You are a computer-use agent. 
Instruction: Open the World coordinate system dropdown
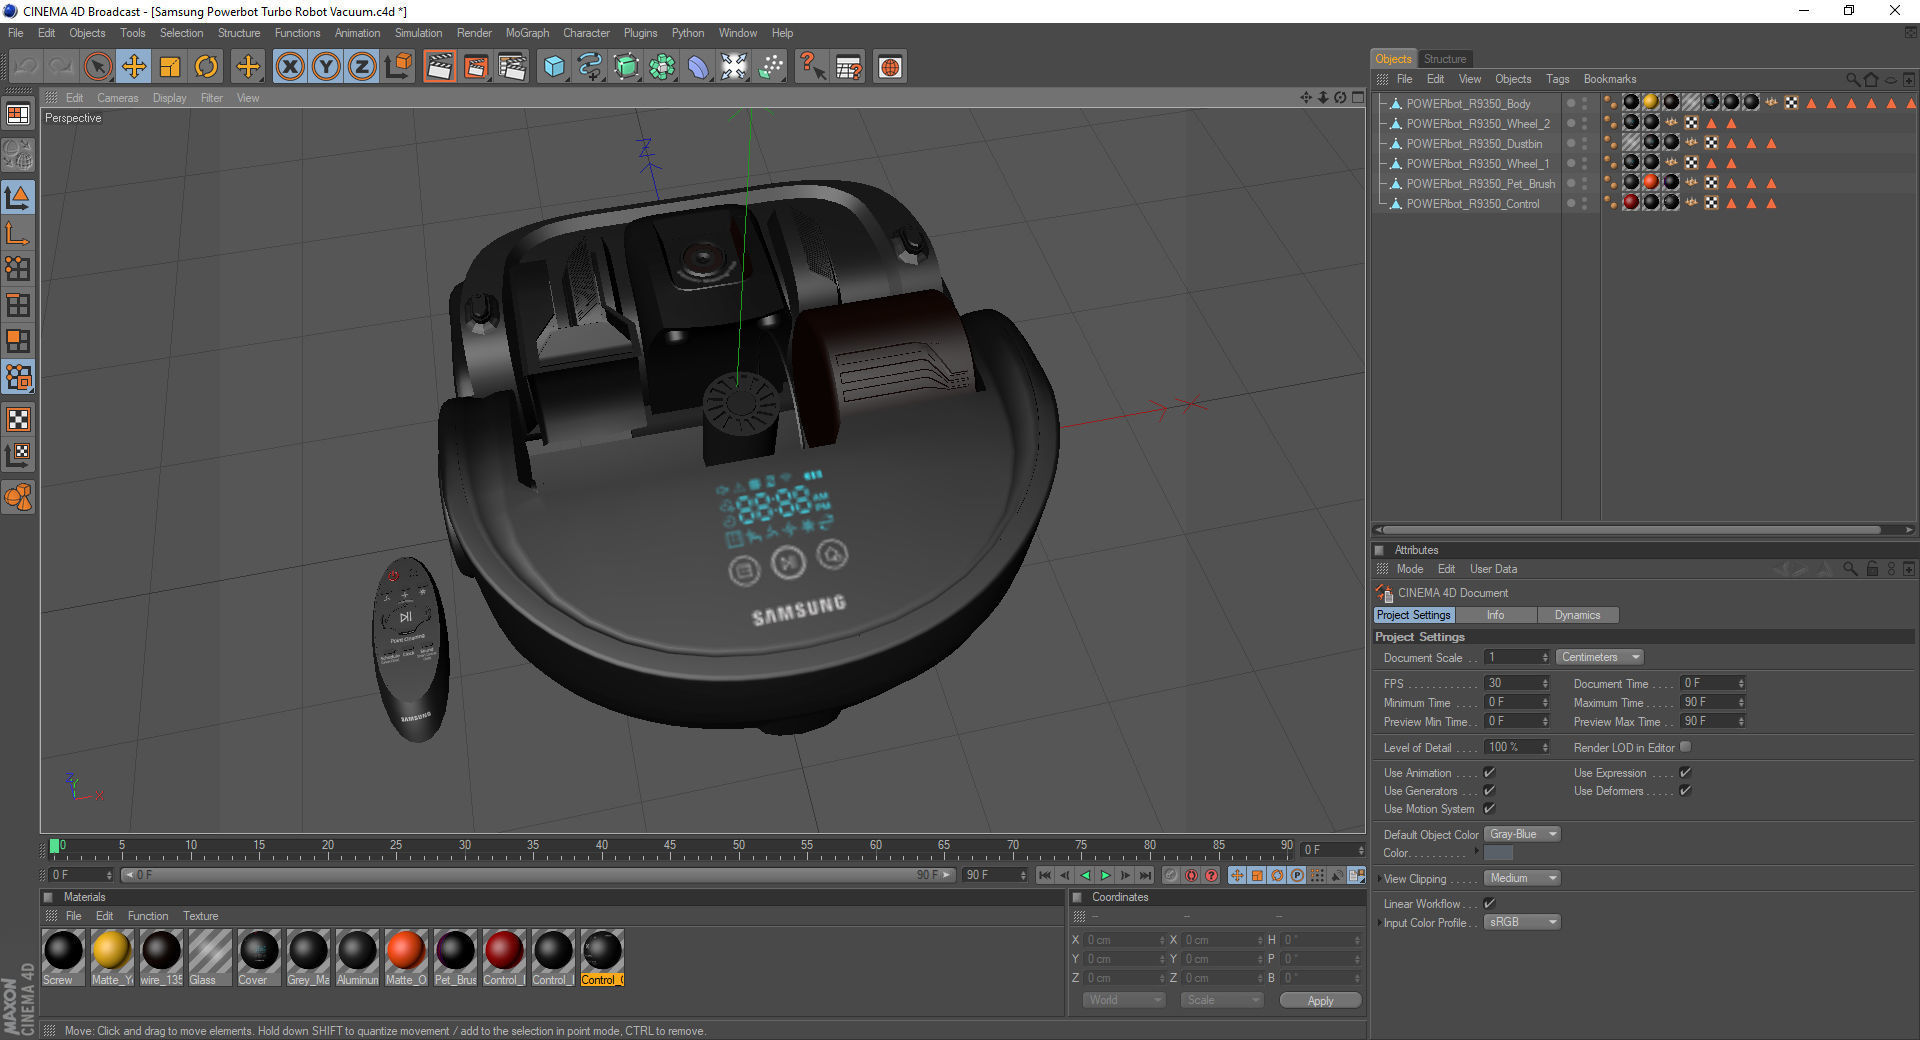1124,1000
